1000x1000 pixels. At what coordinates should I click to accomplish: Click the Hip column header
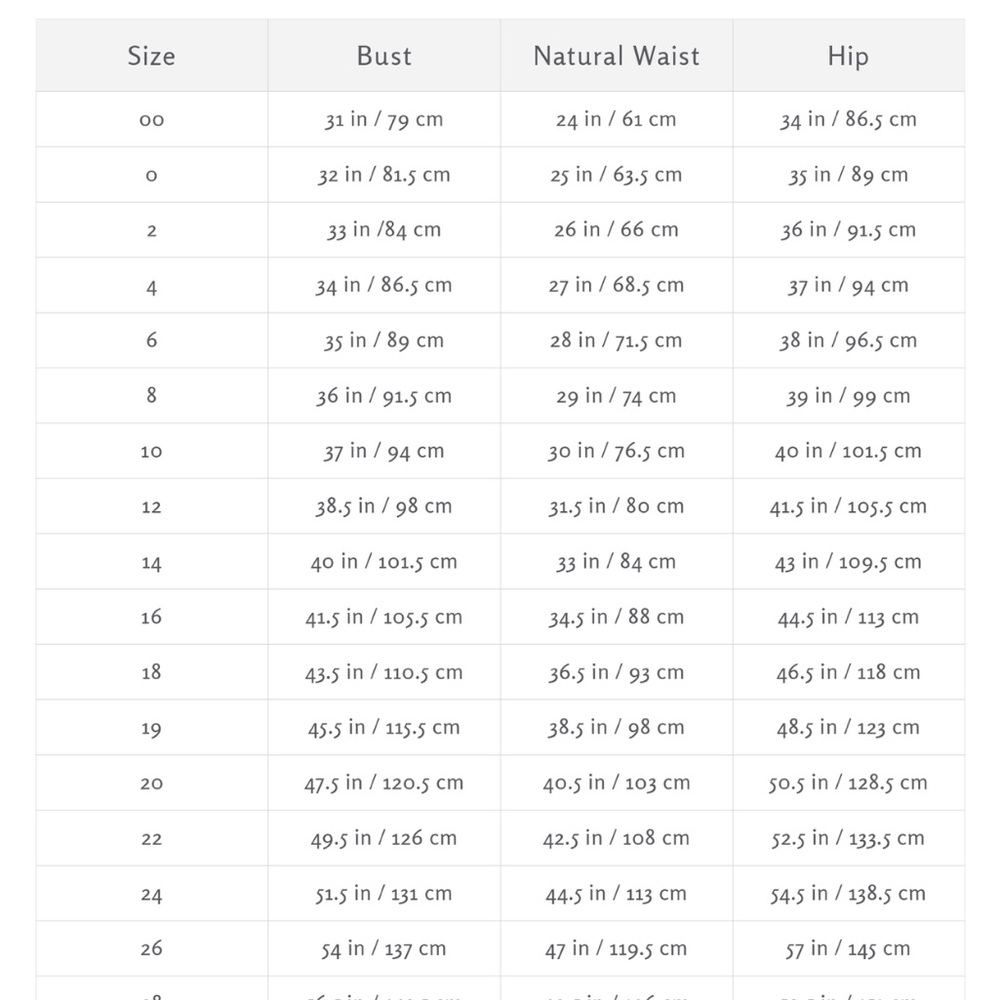pyautogui.click(x=848, y=56)
